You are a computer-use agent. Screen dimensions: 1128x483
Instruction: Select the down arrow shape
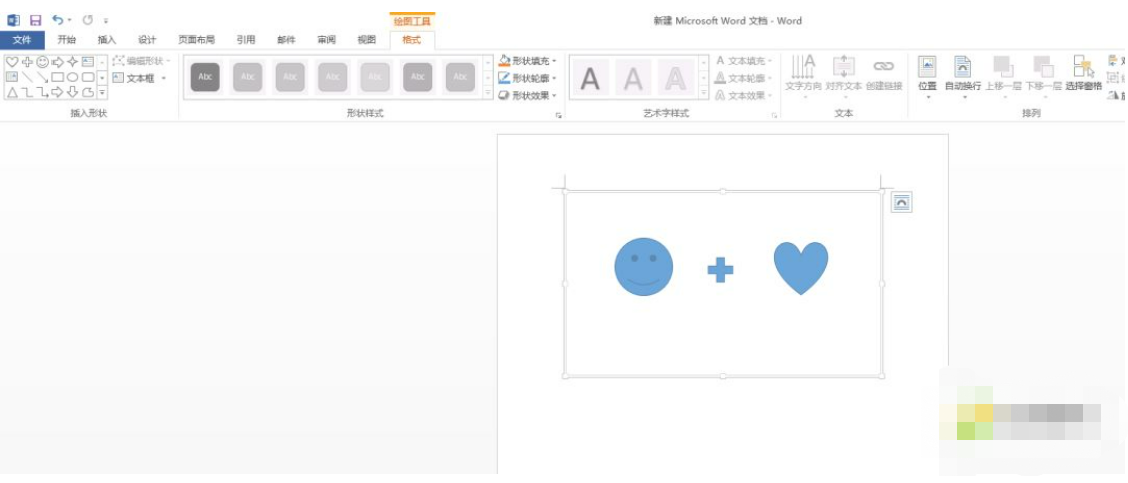tap(73, 92)
